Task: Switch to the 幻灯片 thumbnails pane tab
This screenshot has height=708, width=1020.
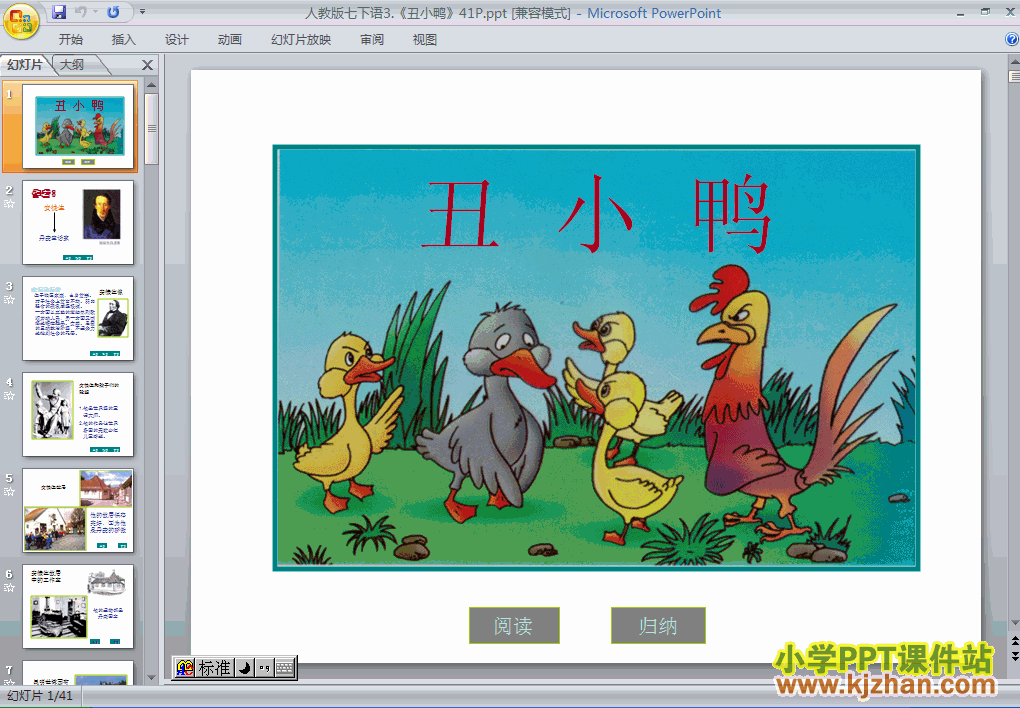Action: pyautogui.click(x=25, y=64)
